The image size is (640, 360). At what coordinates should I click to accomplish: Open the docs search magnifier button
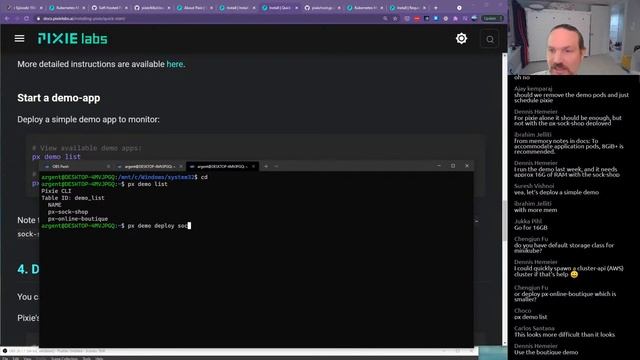pos(490,39)
